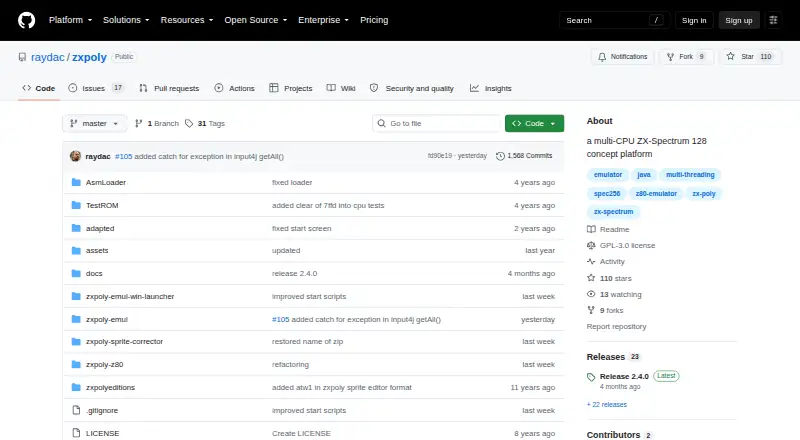The height and width of the screenshot is (440, 800).
Task: Switch to the Issues tab
Action: [x=96, y=88]
